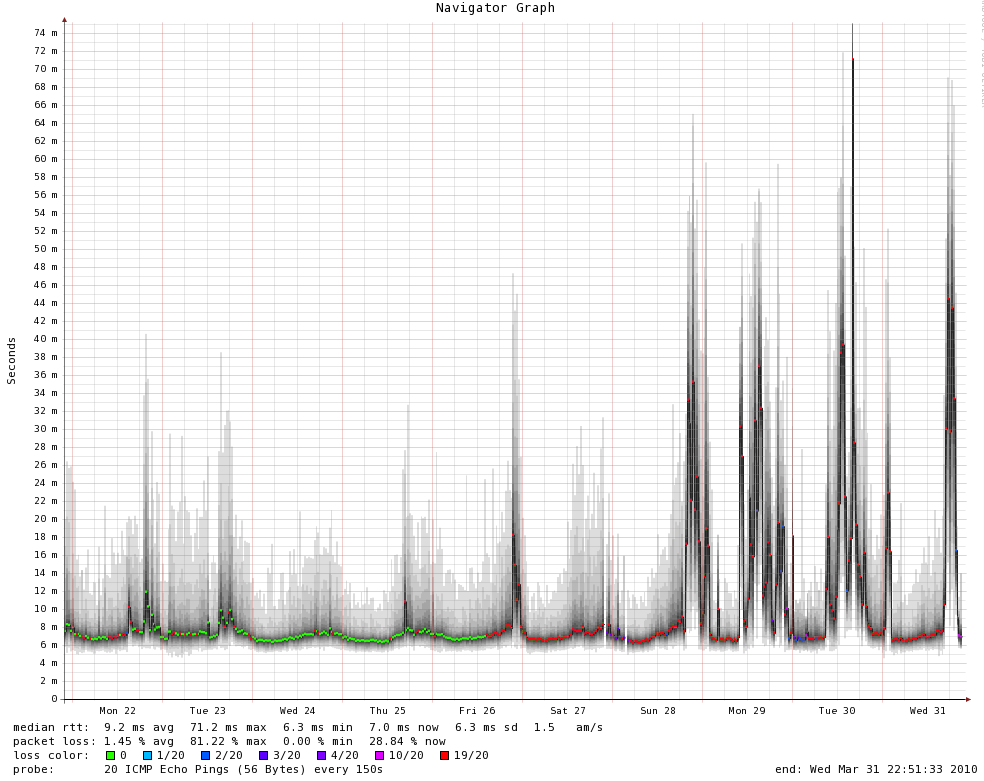Screen dimensions: 984x781
Task: Click the median rtt label
Action: [51, 727]
